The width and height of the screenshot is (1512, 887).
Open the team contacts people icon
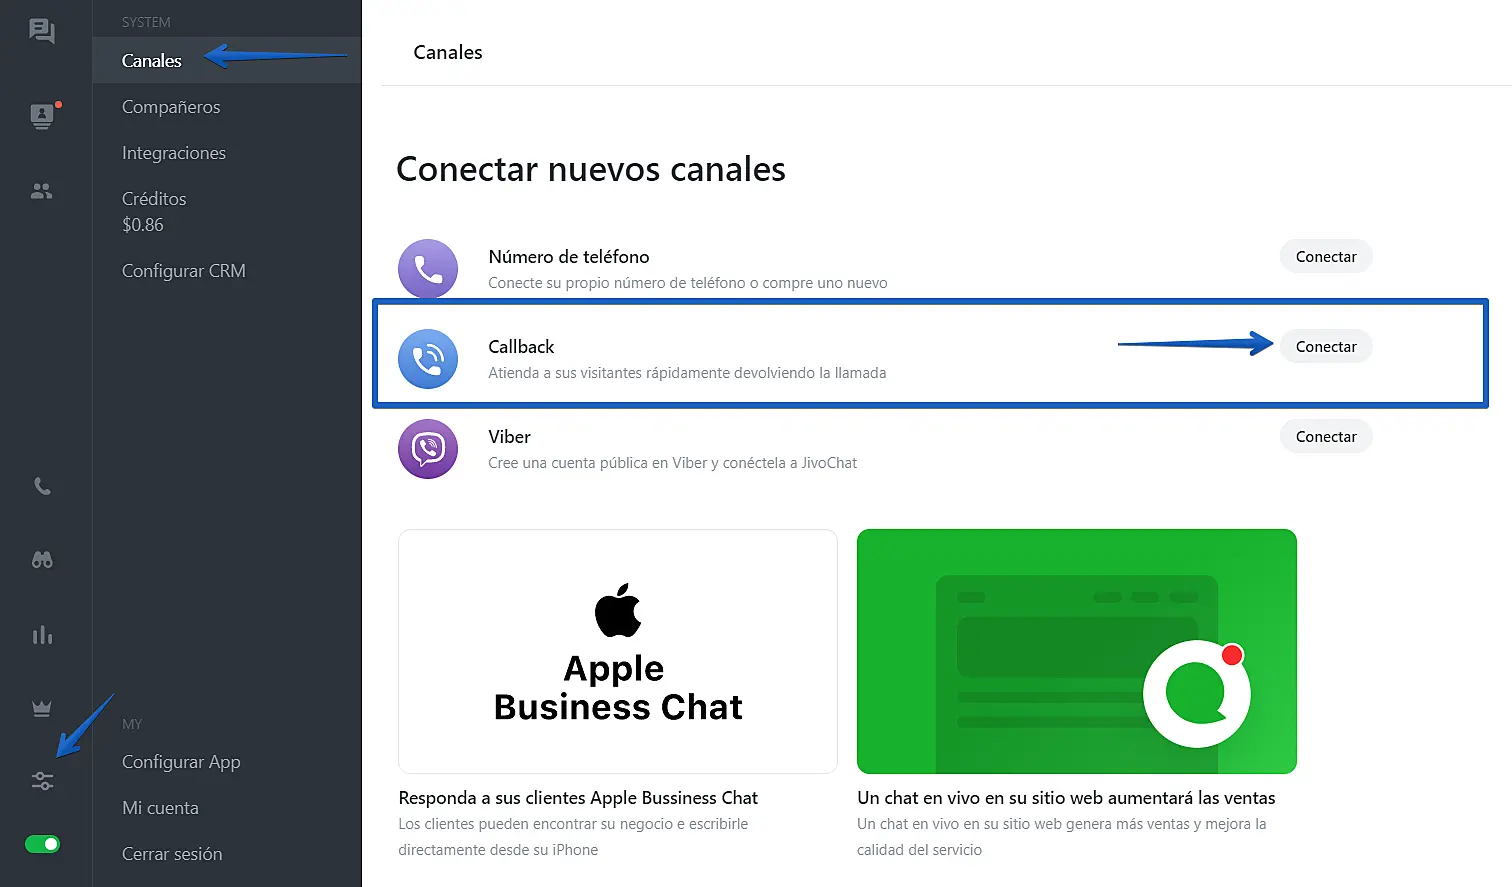42,191
